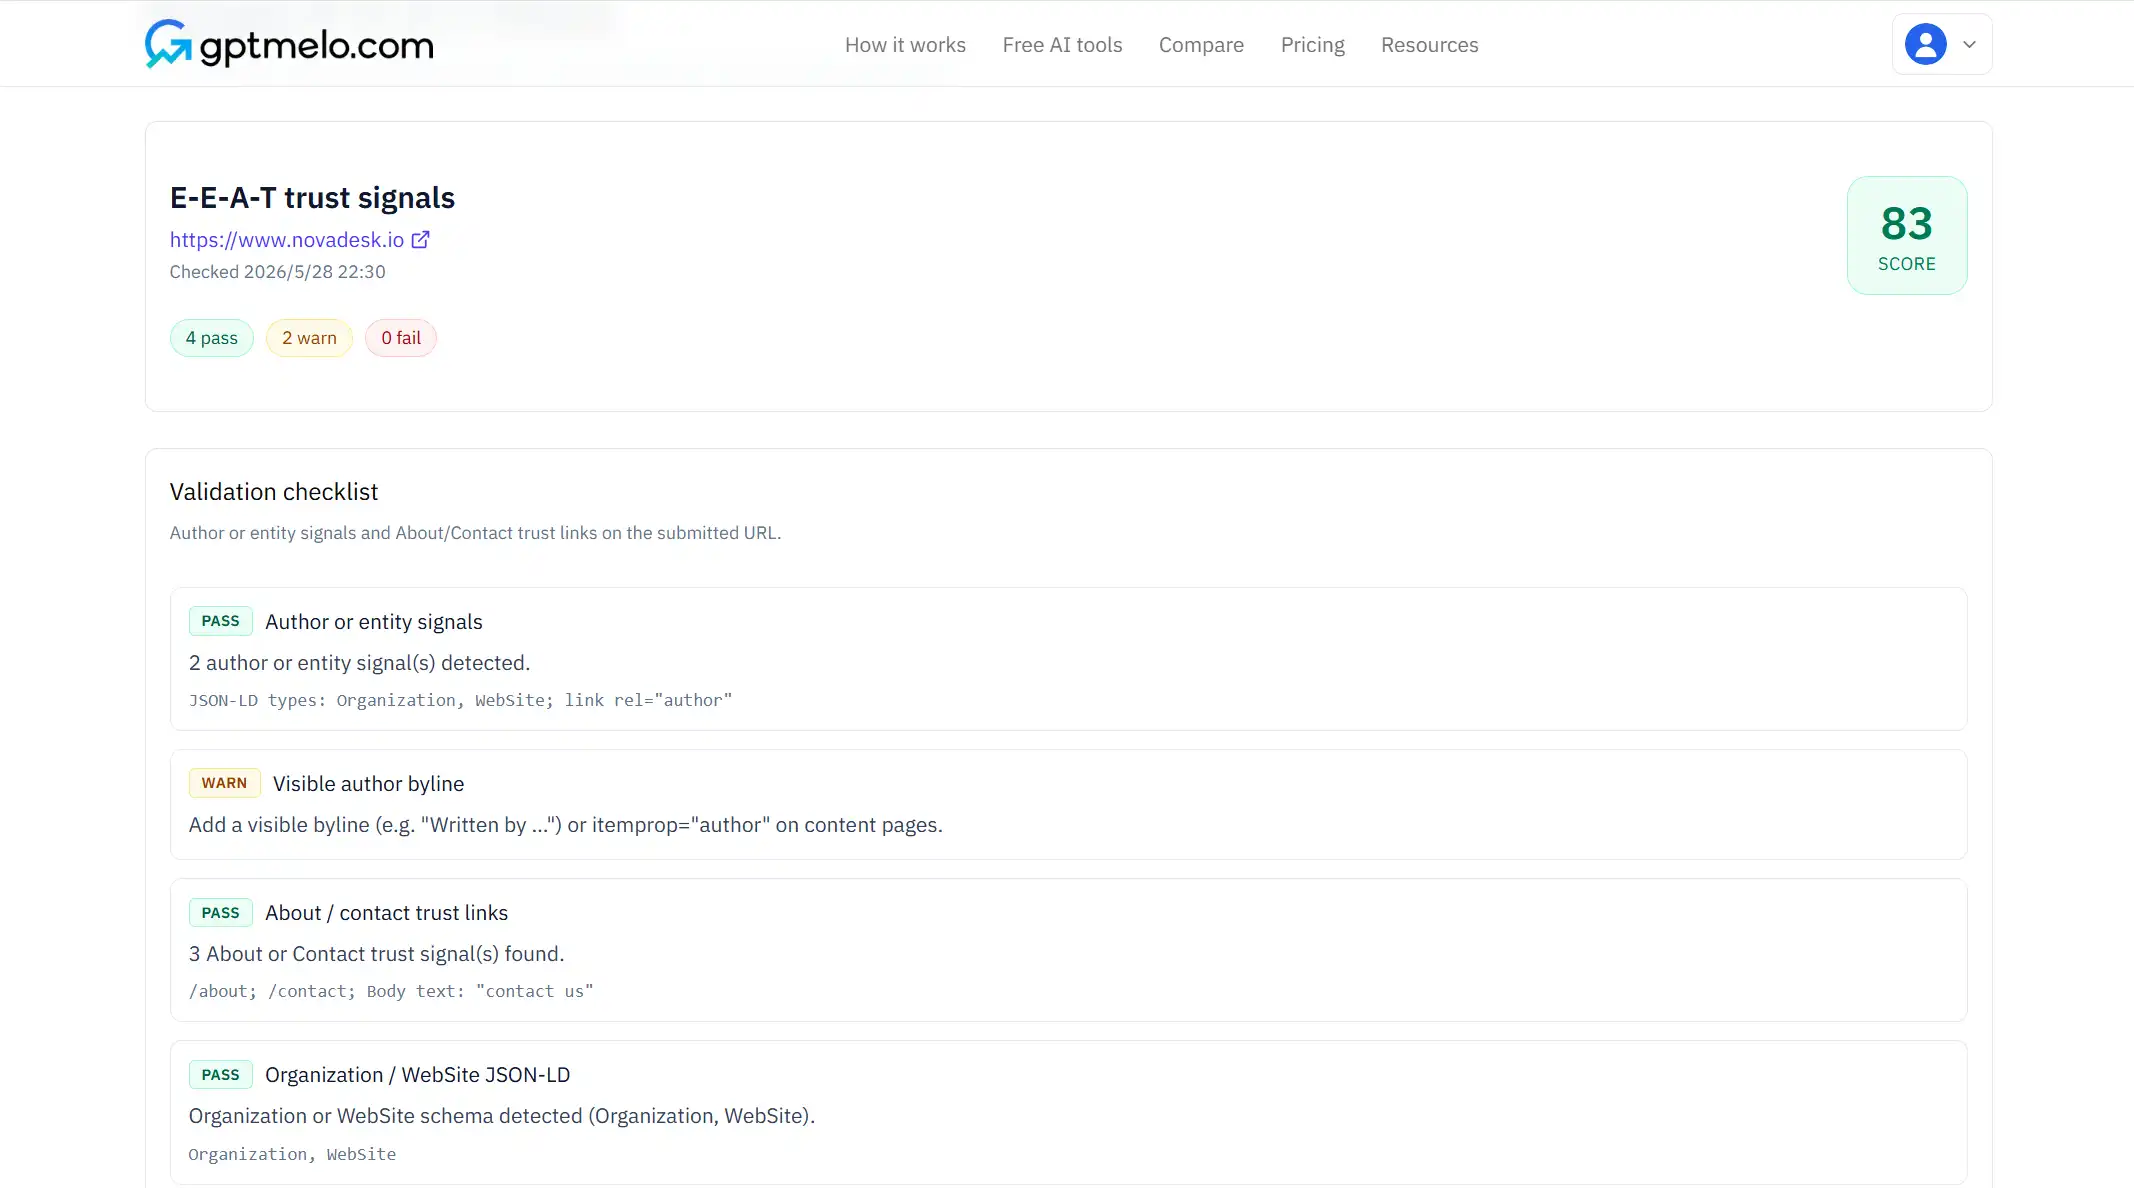
Task: Expand the account dropdown chevron
Action: tap(1969, 44)
